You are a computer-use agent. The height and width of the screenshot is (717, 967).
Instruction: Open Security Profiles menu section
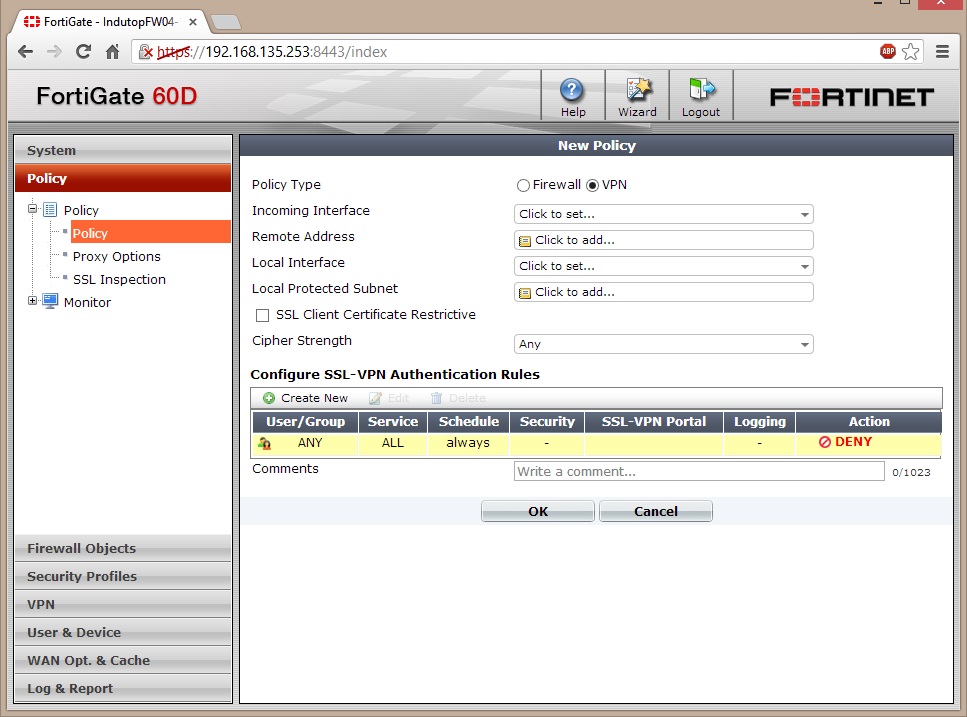pos(123,576)
